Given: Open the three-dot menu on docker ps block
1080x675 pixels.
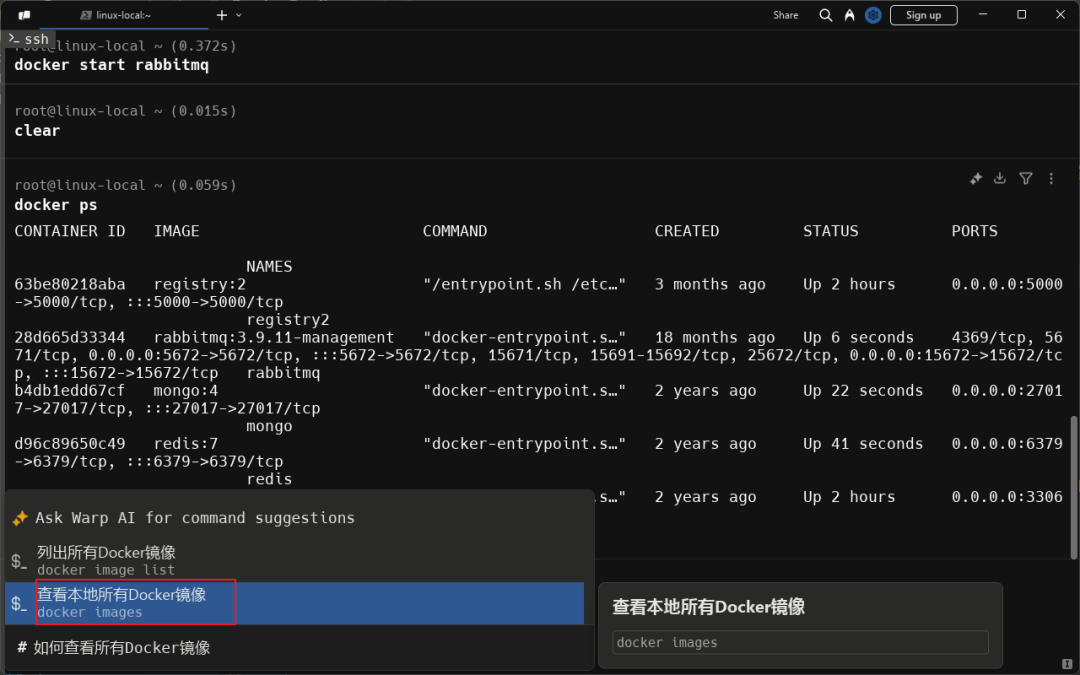Looking at the screenshot, I should [1051, 178].
